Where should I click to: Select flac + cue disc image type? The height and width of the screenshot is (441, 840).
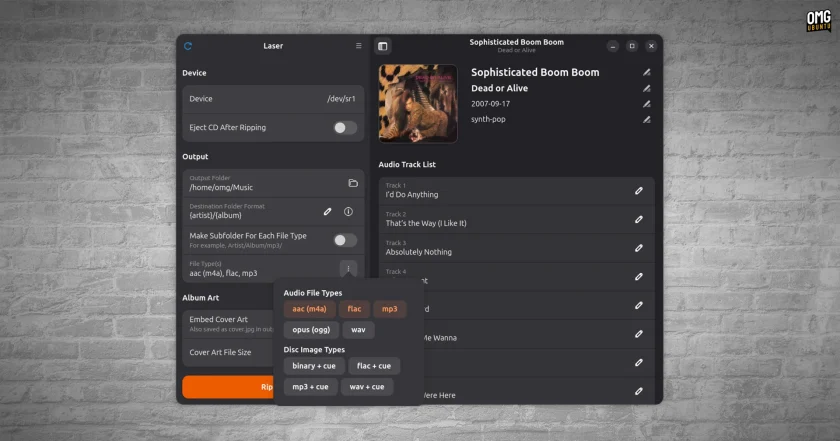(x=374, y=366)
